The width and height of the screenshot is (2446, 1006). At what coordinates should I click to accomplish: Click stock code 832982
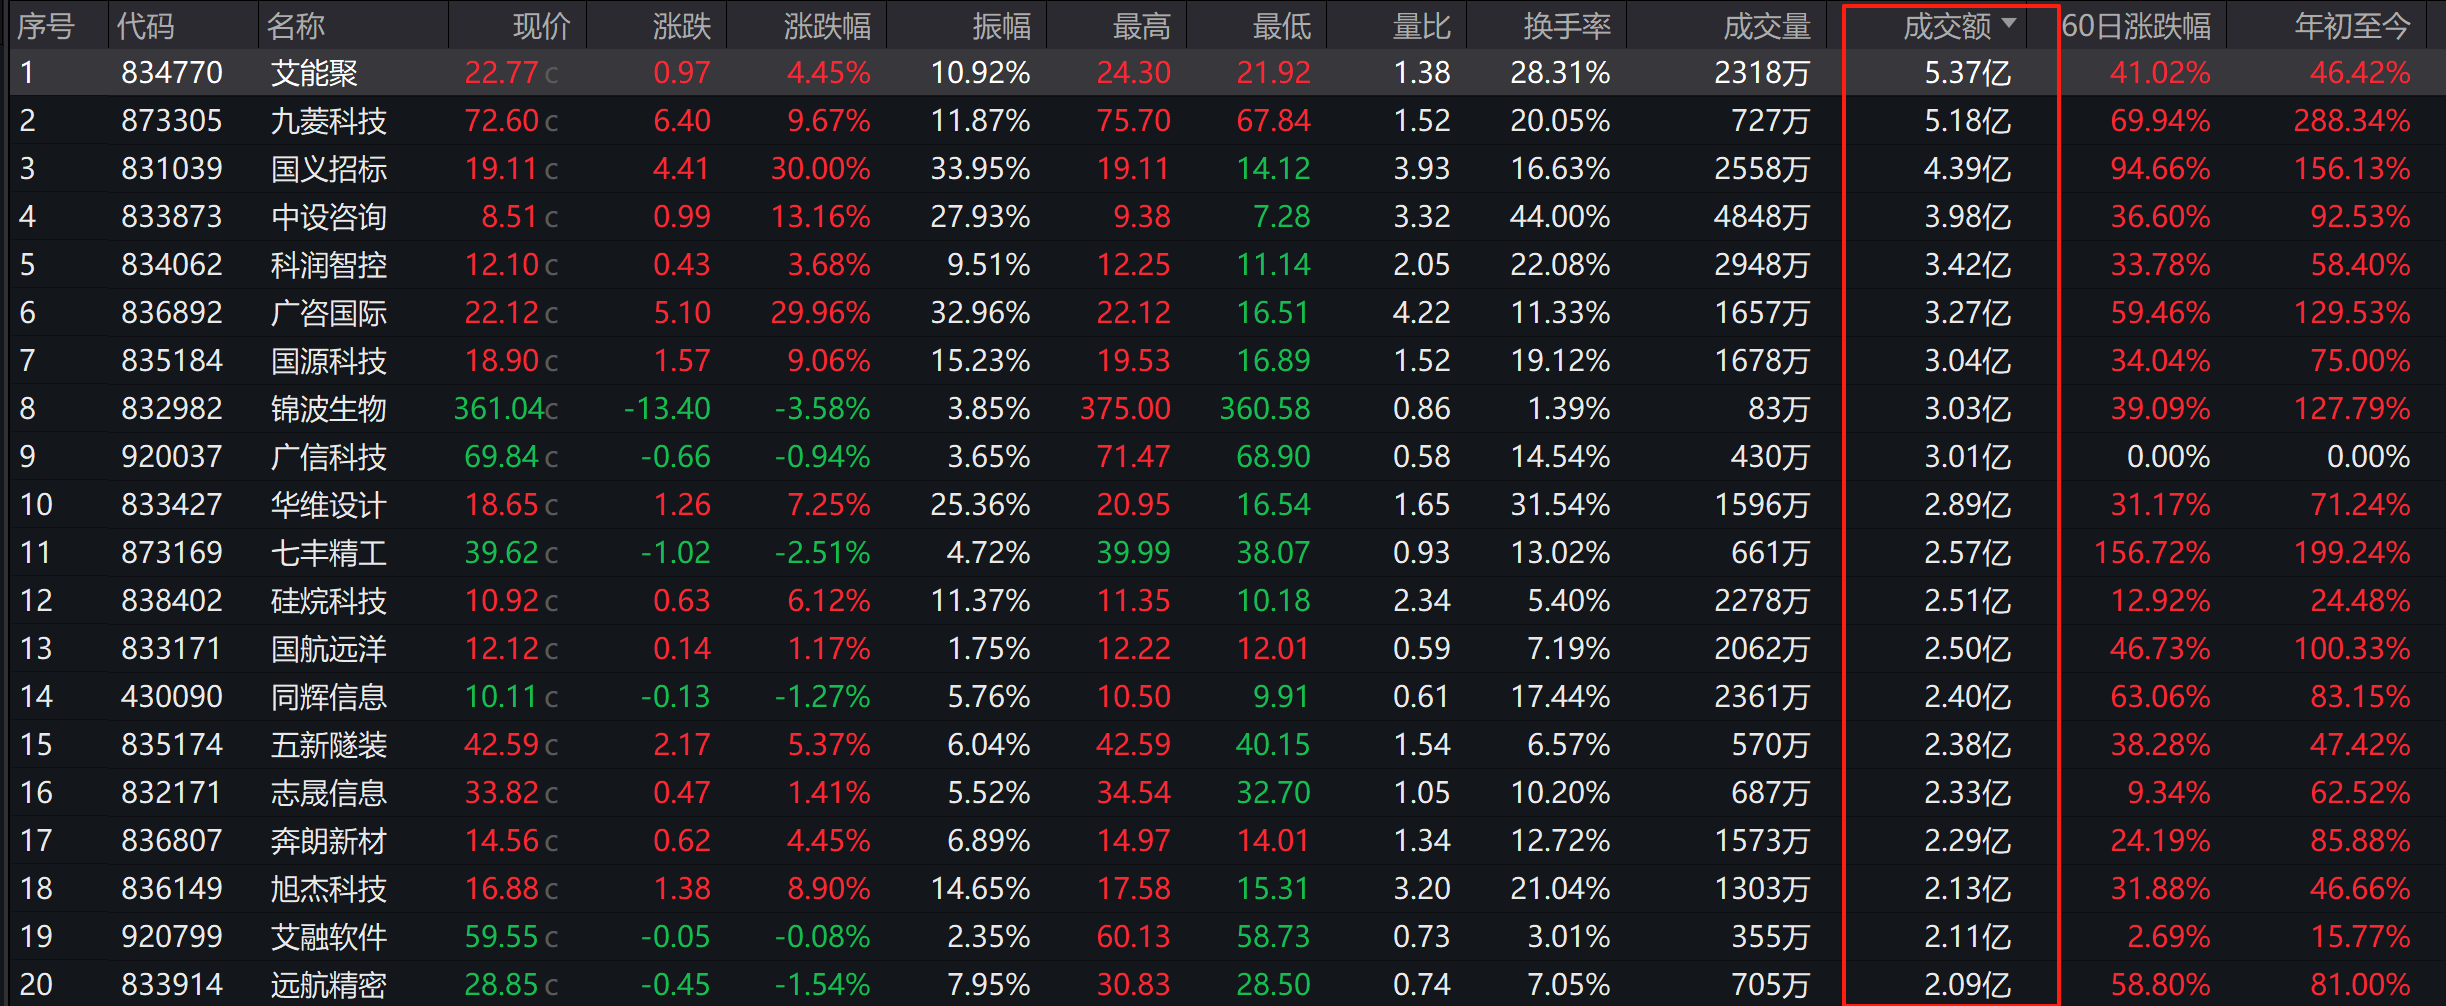coord(172,409)
